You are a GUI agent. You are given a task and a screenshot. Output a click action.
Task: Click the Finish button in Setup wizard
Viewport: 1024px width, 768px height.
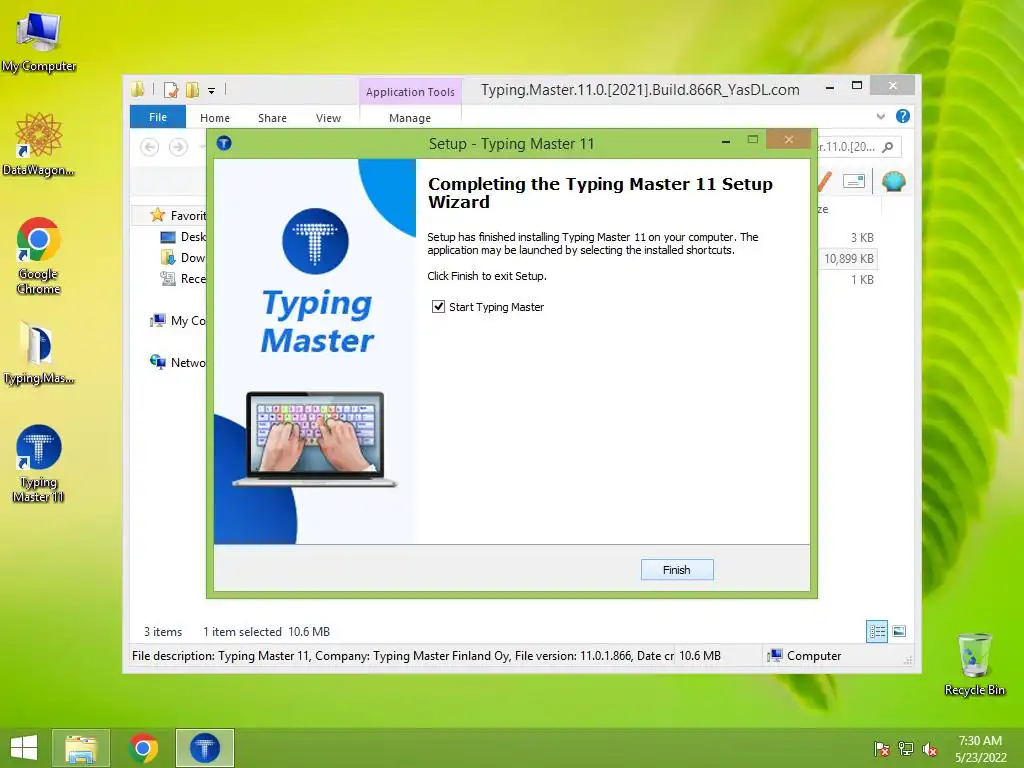[x=677, y=569]
